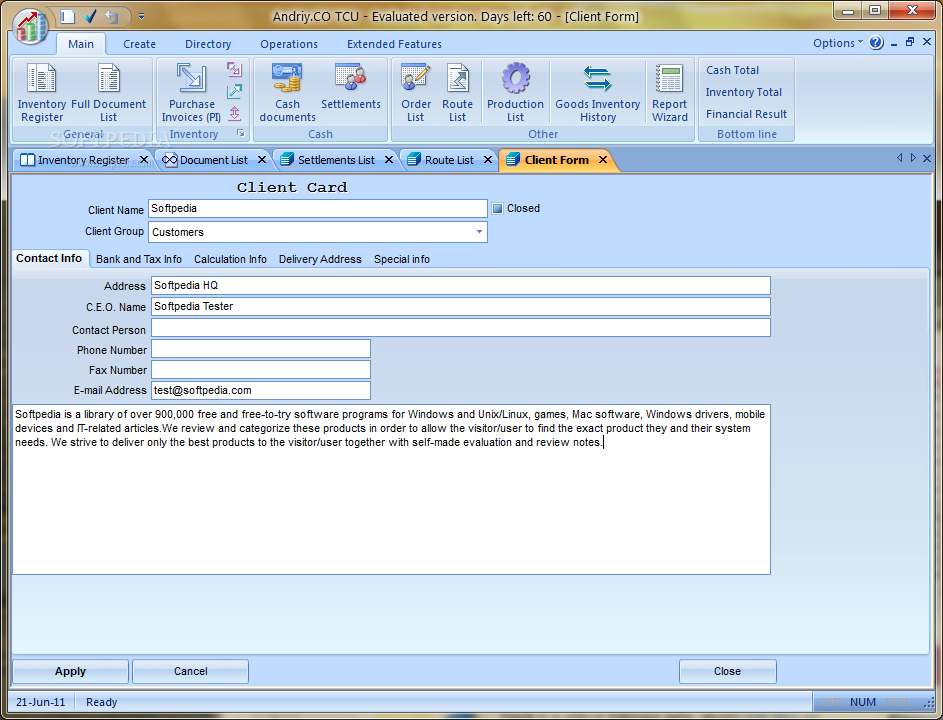Switch to the Directory ribbon tab
Viewport: 943px width, 720px height.
point(208,44)
